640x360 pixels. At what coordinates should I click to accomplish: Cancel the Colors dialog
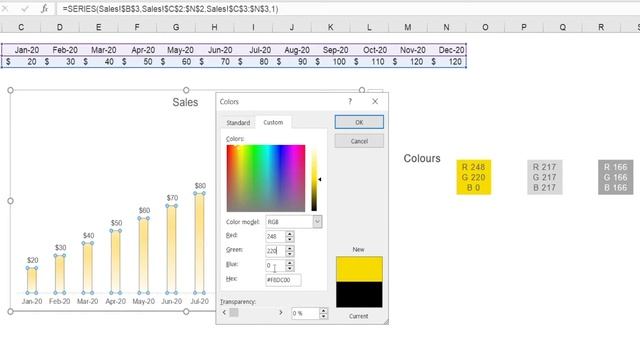pos(359,141)
